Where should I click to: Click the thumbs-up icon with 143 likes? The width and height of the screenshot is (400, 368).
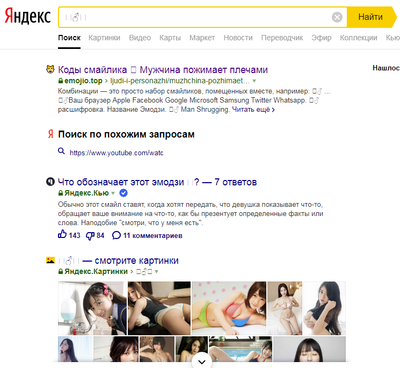point(62,235)
